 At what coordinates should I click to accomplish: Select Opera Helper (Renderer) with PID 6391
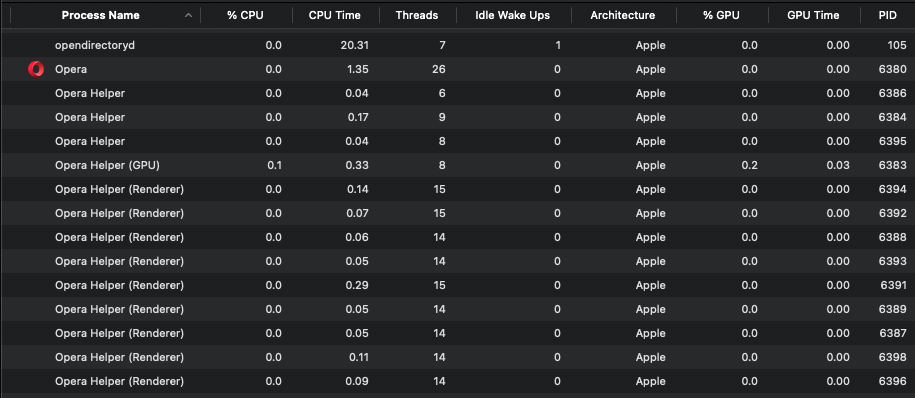pyautogui.click(x=458, y=285)
